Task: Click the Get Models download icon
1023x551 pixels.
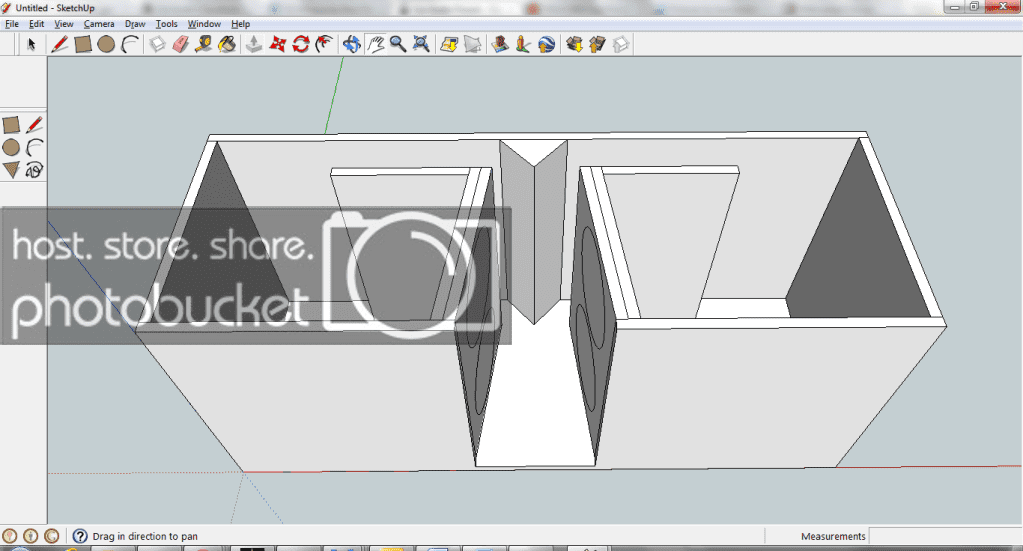Action: (574, 44)
